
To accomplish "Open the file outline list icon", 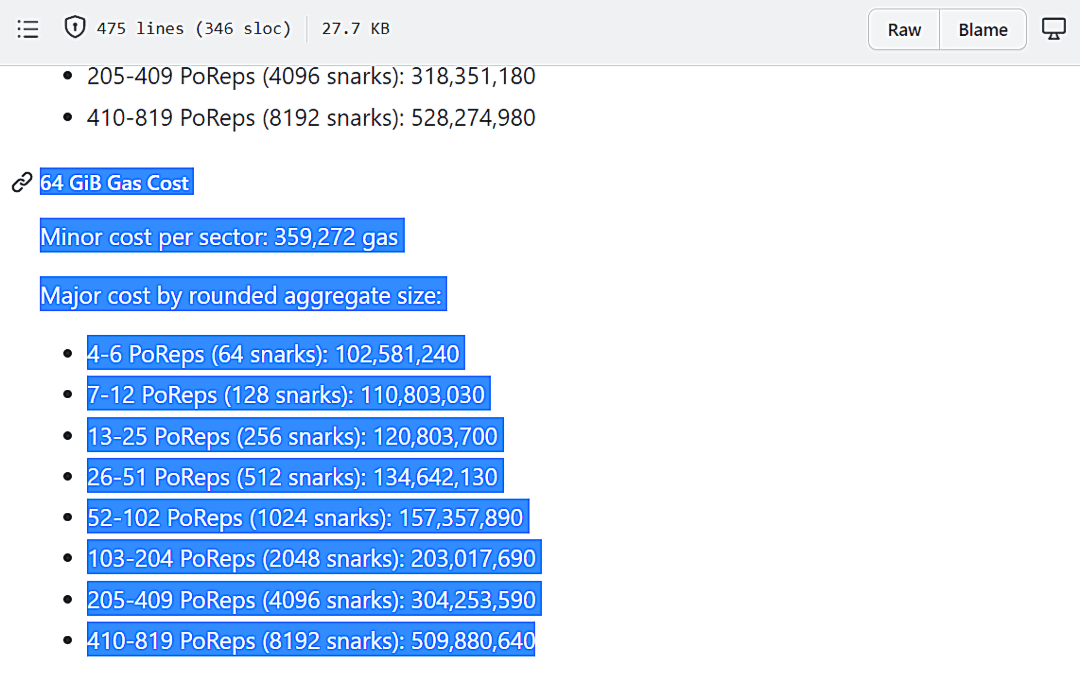I will coord(28,29).
